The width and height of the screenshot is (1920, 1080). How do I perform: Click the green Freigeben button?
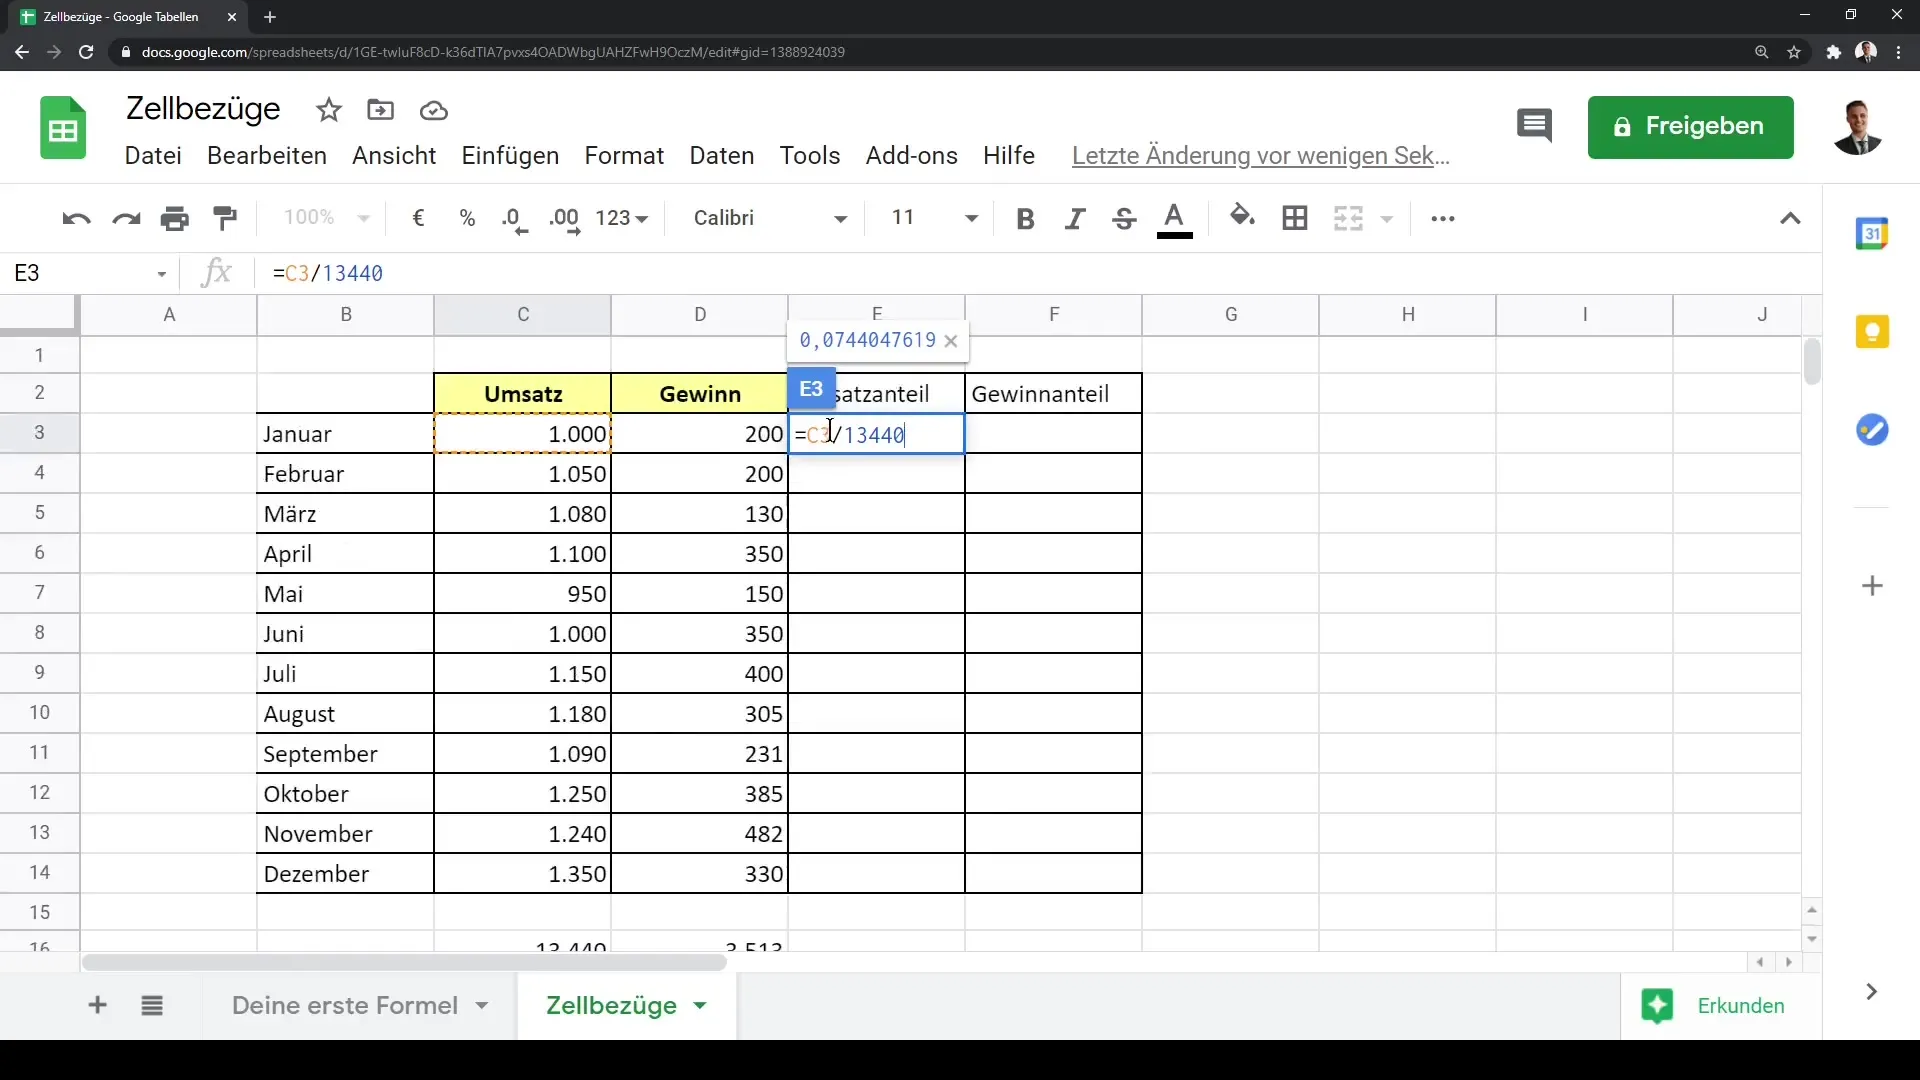coord(1690,127)
